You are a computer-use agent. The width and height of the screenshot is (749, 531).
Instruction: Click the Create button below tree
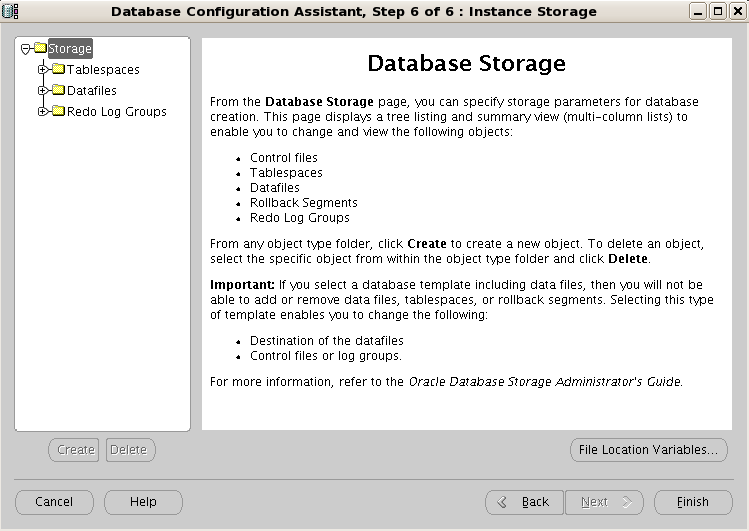[74, 450]
